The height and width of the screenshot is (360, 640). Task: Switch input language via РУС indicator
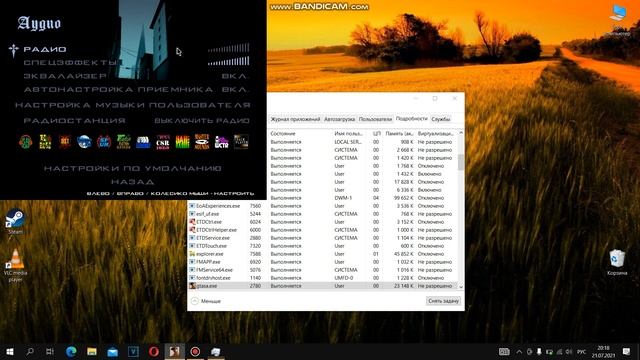pyautogui.click(x=581, y=351)
